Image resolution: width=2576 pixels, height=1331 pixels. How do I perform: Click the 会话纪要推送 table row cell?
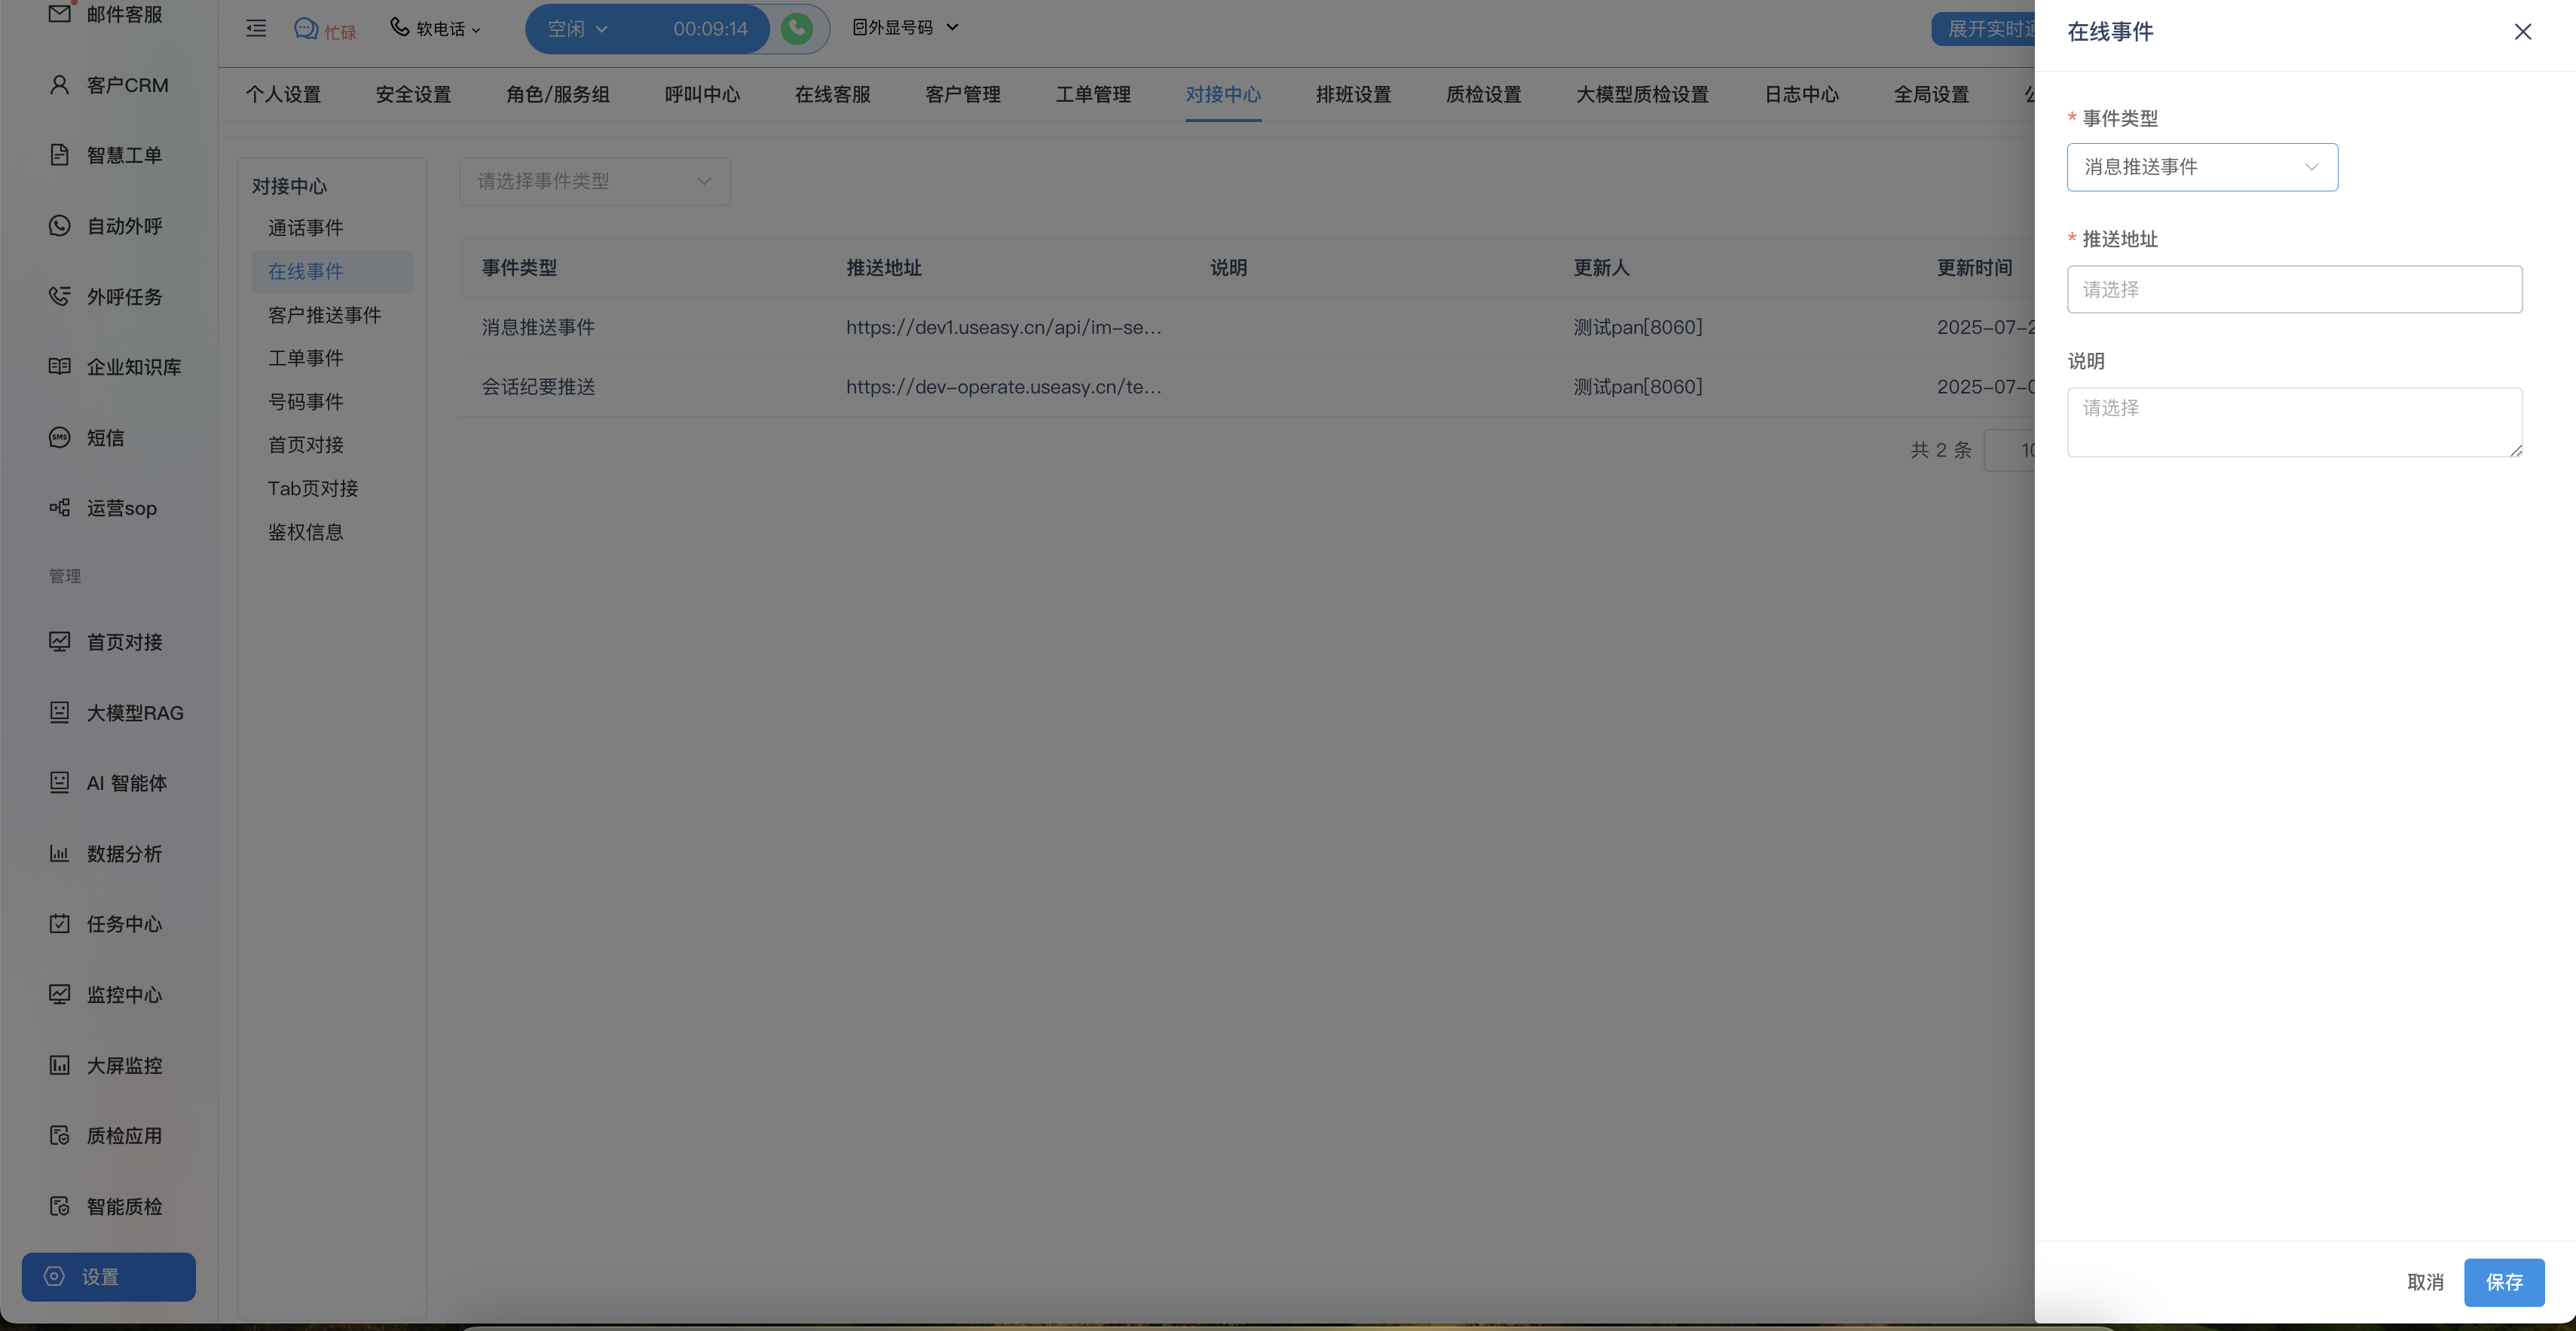538,386
